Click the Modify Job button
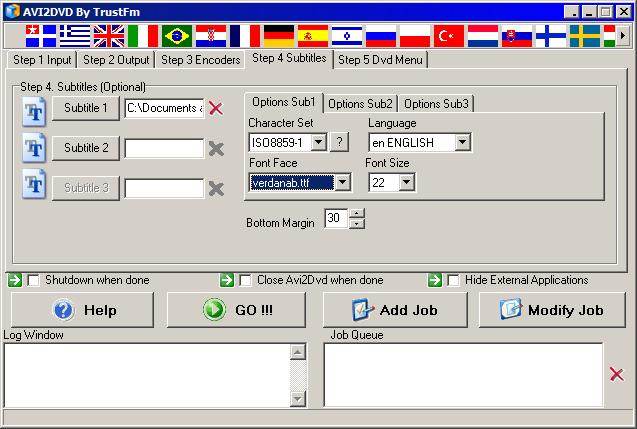Viewport: 637px width, 429px height. 552,310
